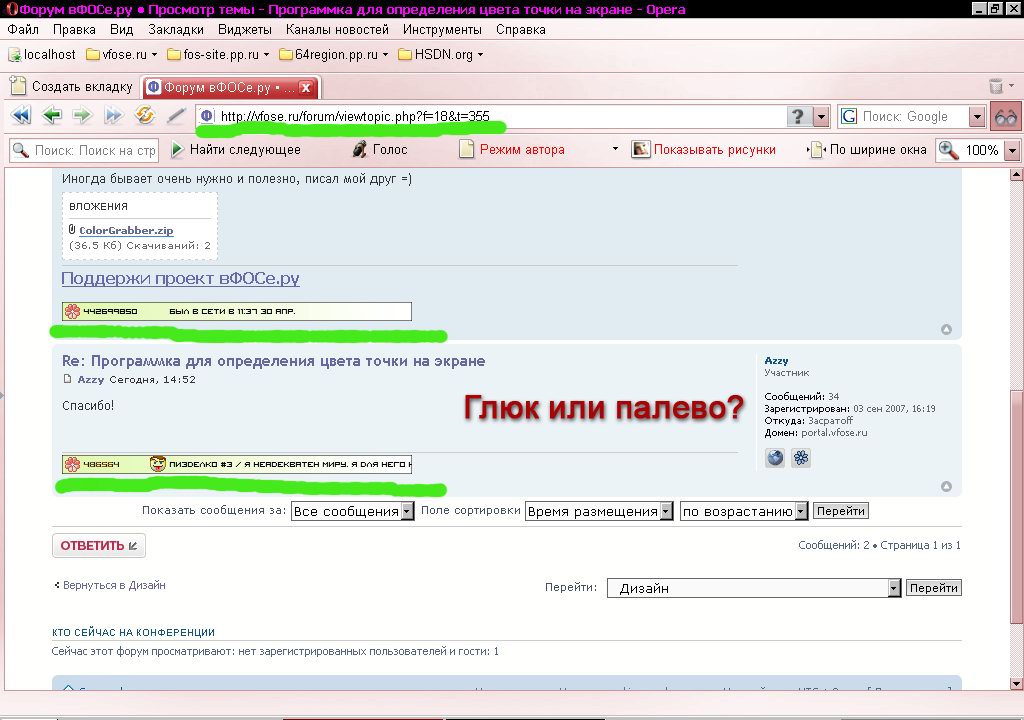Open the 100% zoom level dropdown
1024x720 pixels.
tap(1011, 150)
